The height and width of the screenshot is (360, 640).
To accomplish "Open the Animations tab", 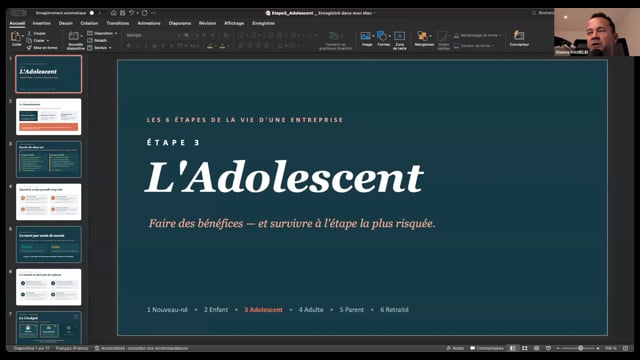I will tap(149, 23).
